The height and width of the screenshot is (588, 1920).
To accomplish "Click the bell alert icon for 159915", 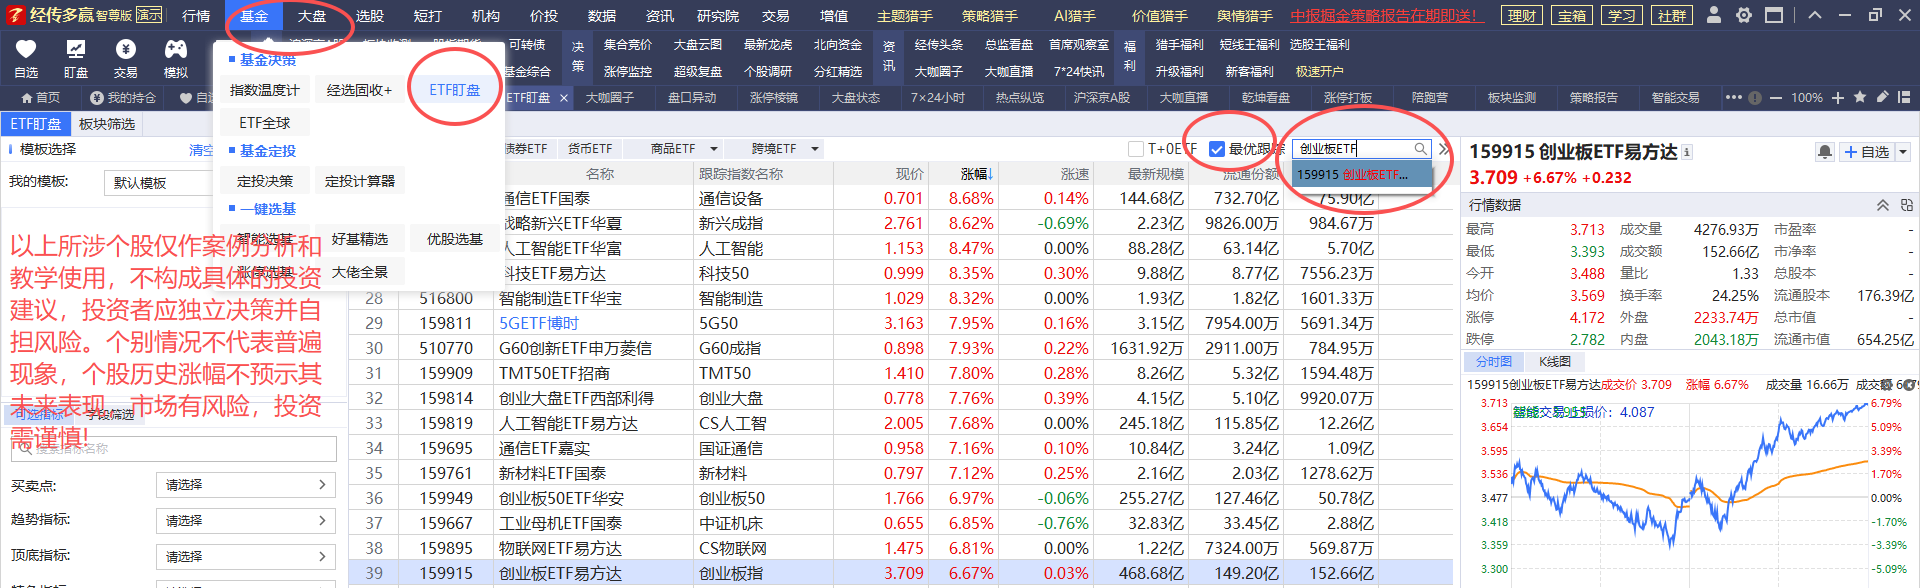I will click(1825, 152).
